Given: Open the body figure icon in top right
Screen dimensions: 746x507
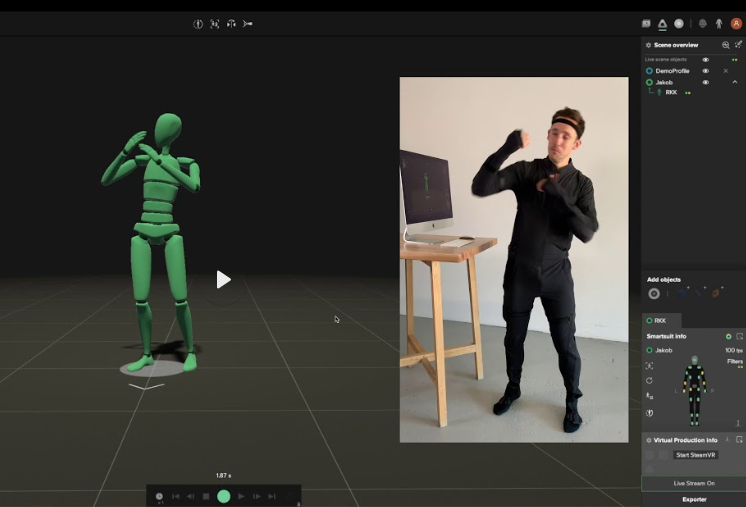Looking at the screenshot, I should click(719, 23).
